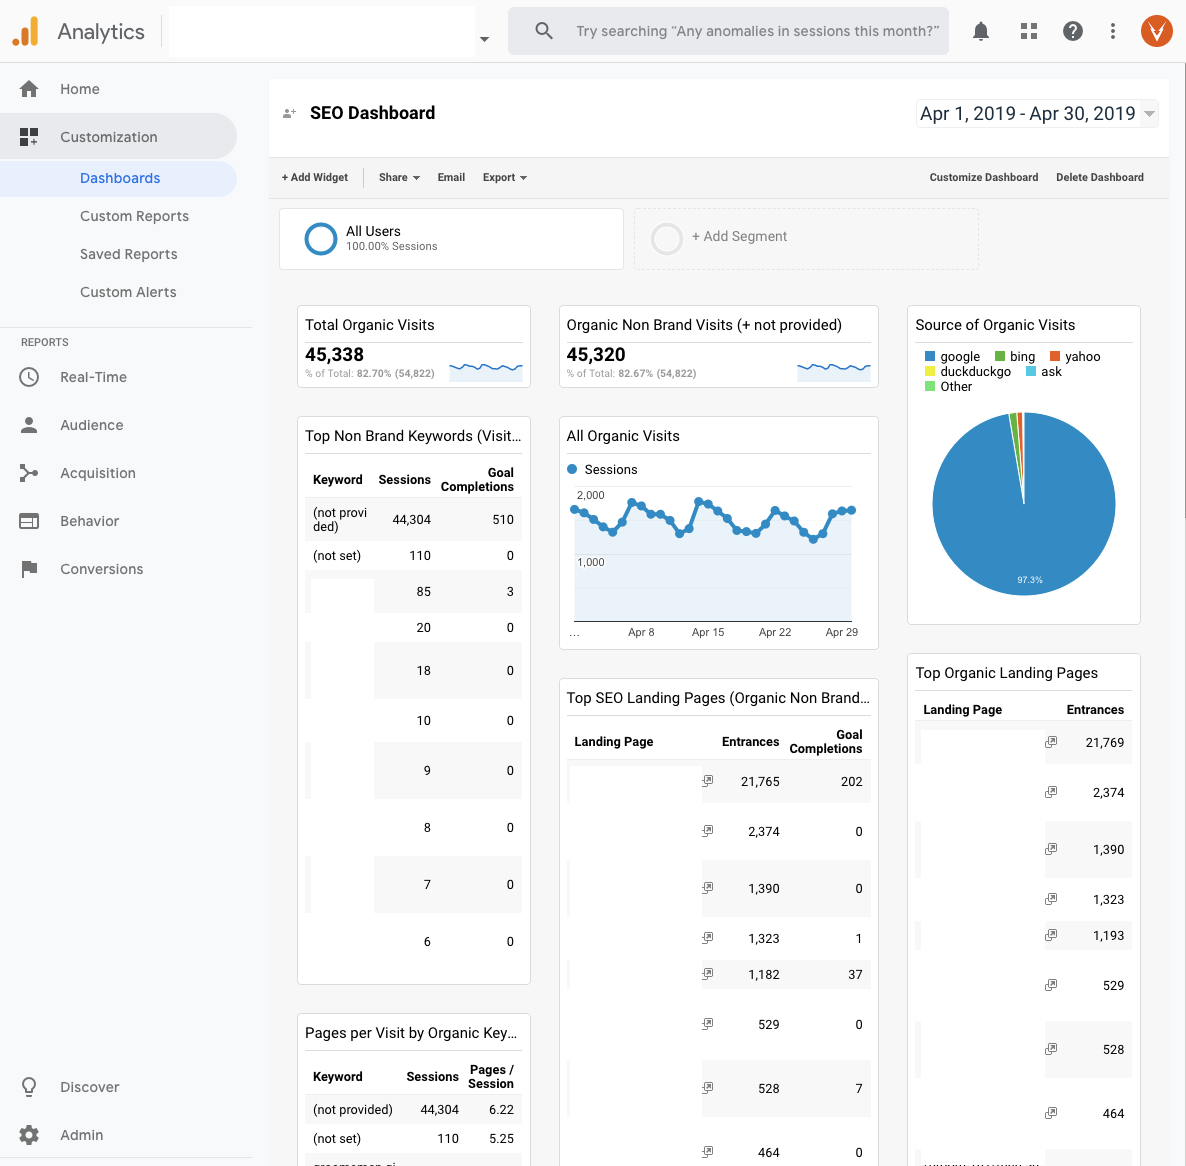
Task: Click the yahoo orange legend swatch
Action: 1055,356
